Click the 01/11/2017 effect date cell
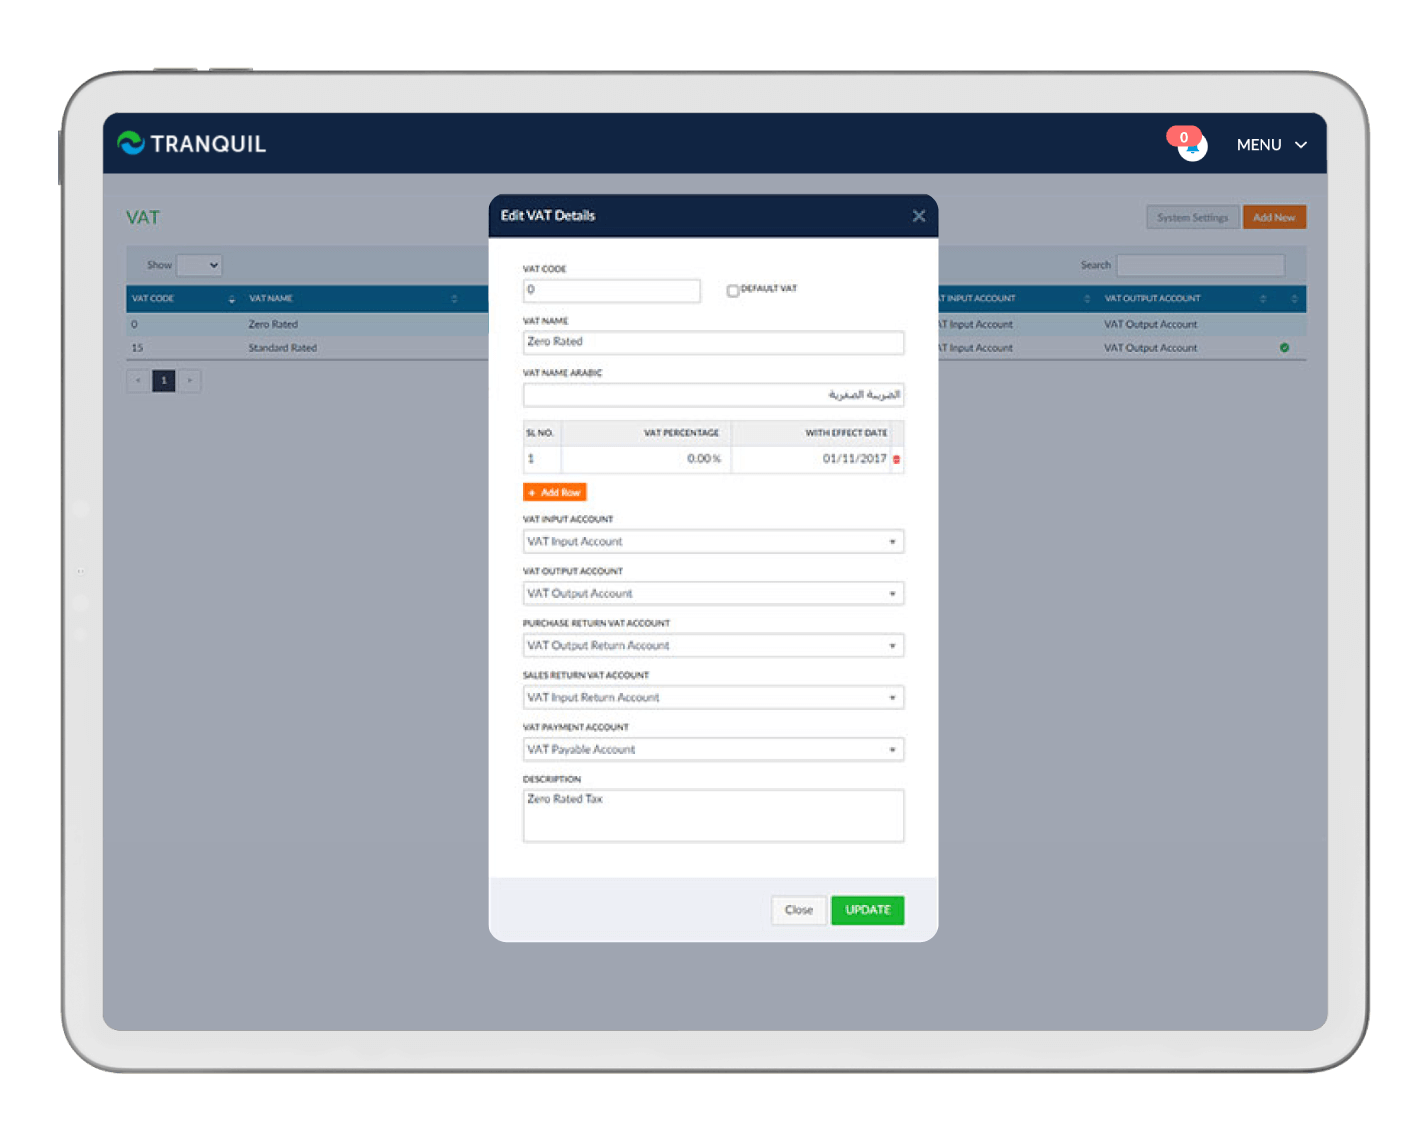This screenshot has width=1426, height=1137. click(x=812, y=459)
